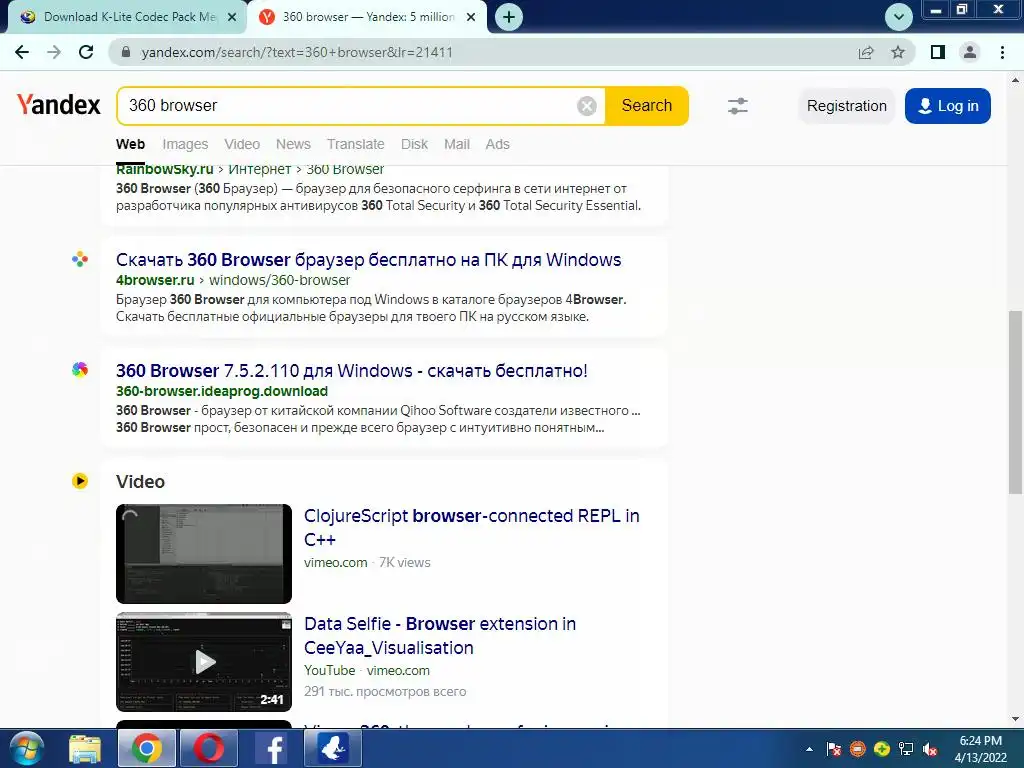Click the scrollbar down arrow
The width and height of the screenshot is (1024, 768).
[1015, 719]
